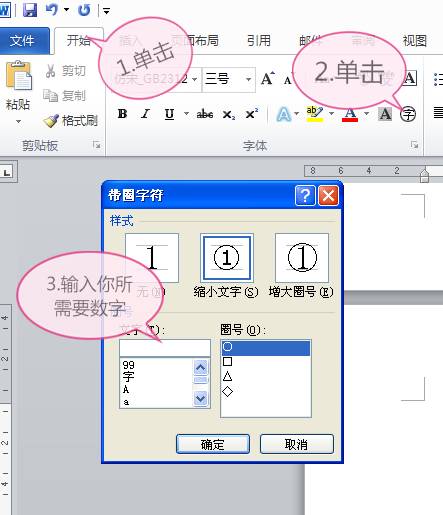Select the square enclosure shape

pos(227,361)
